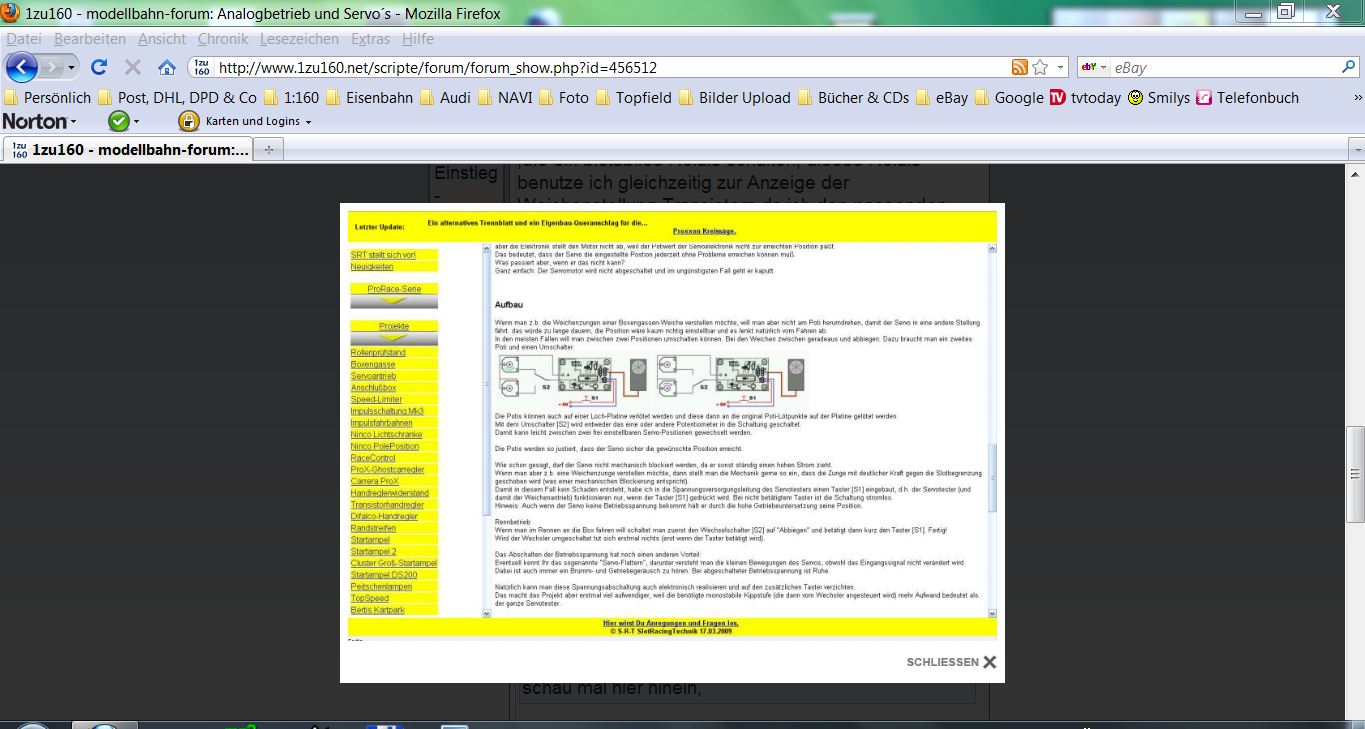Click the Norton green checkmark icon
This screenshot has height=729, width=1365.
click(x=118, y=121)
